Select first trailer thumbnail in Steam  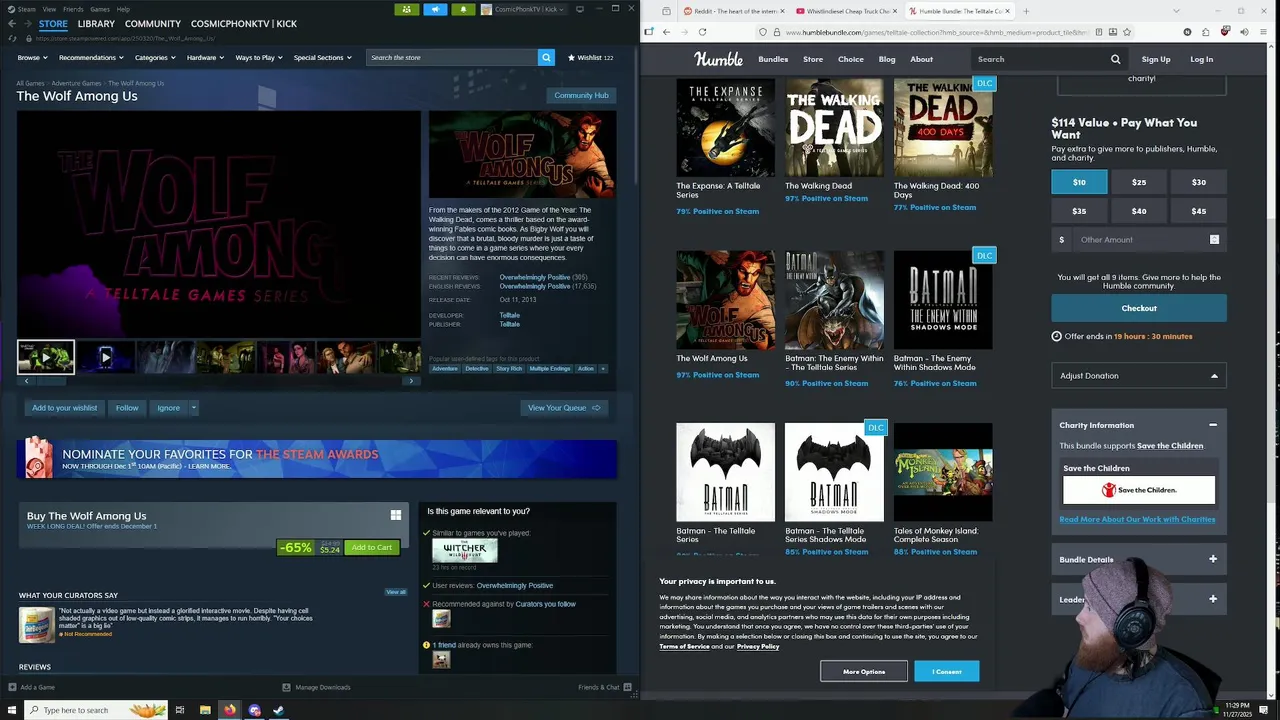46,357
